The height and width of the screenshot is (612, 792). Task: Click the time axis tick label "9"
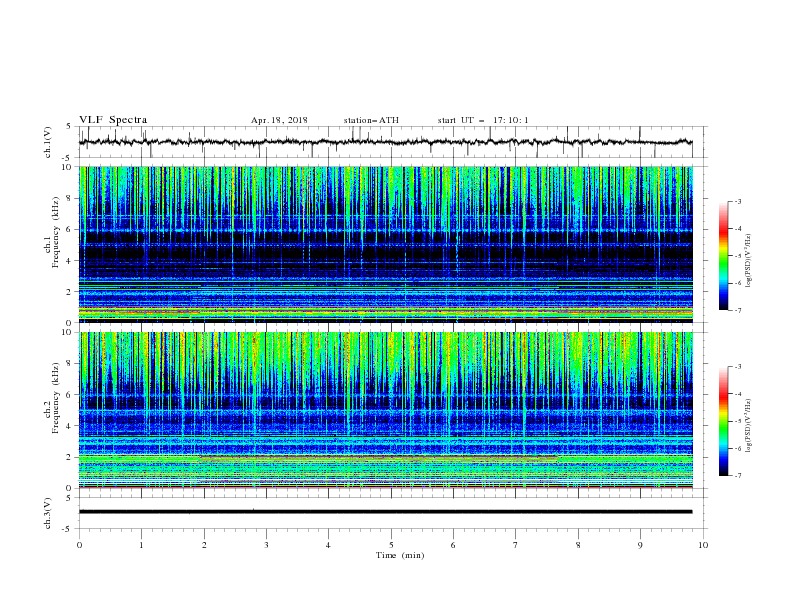640,545
